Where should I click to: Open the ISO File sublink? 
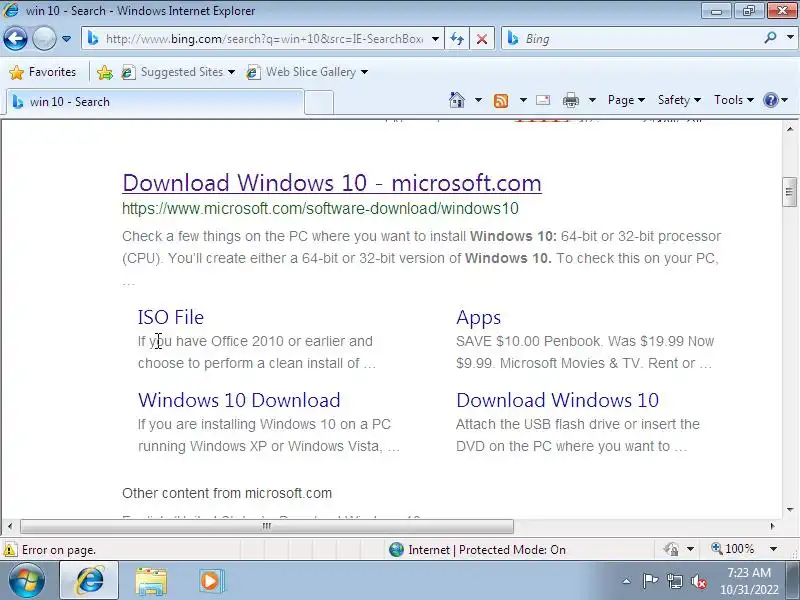point(170,317)
